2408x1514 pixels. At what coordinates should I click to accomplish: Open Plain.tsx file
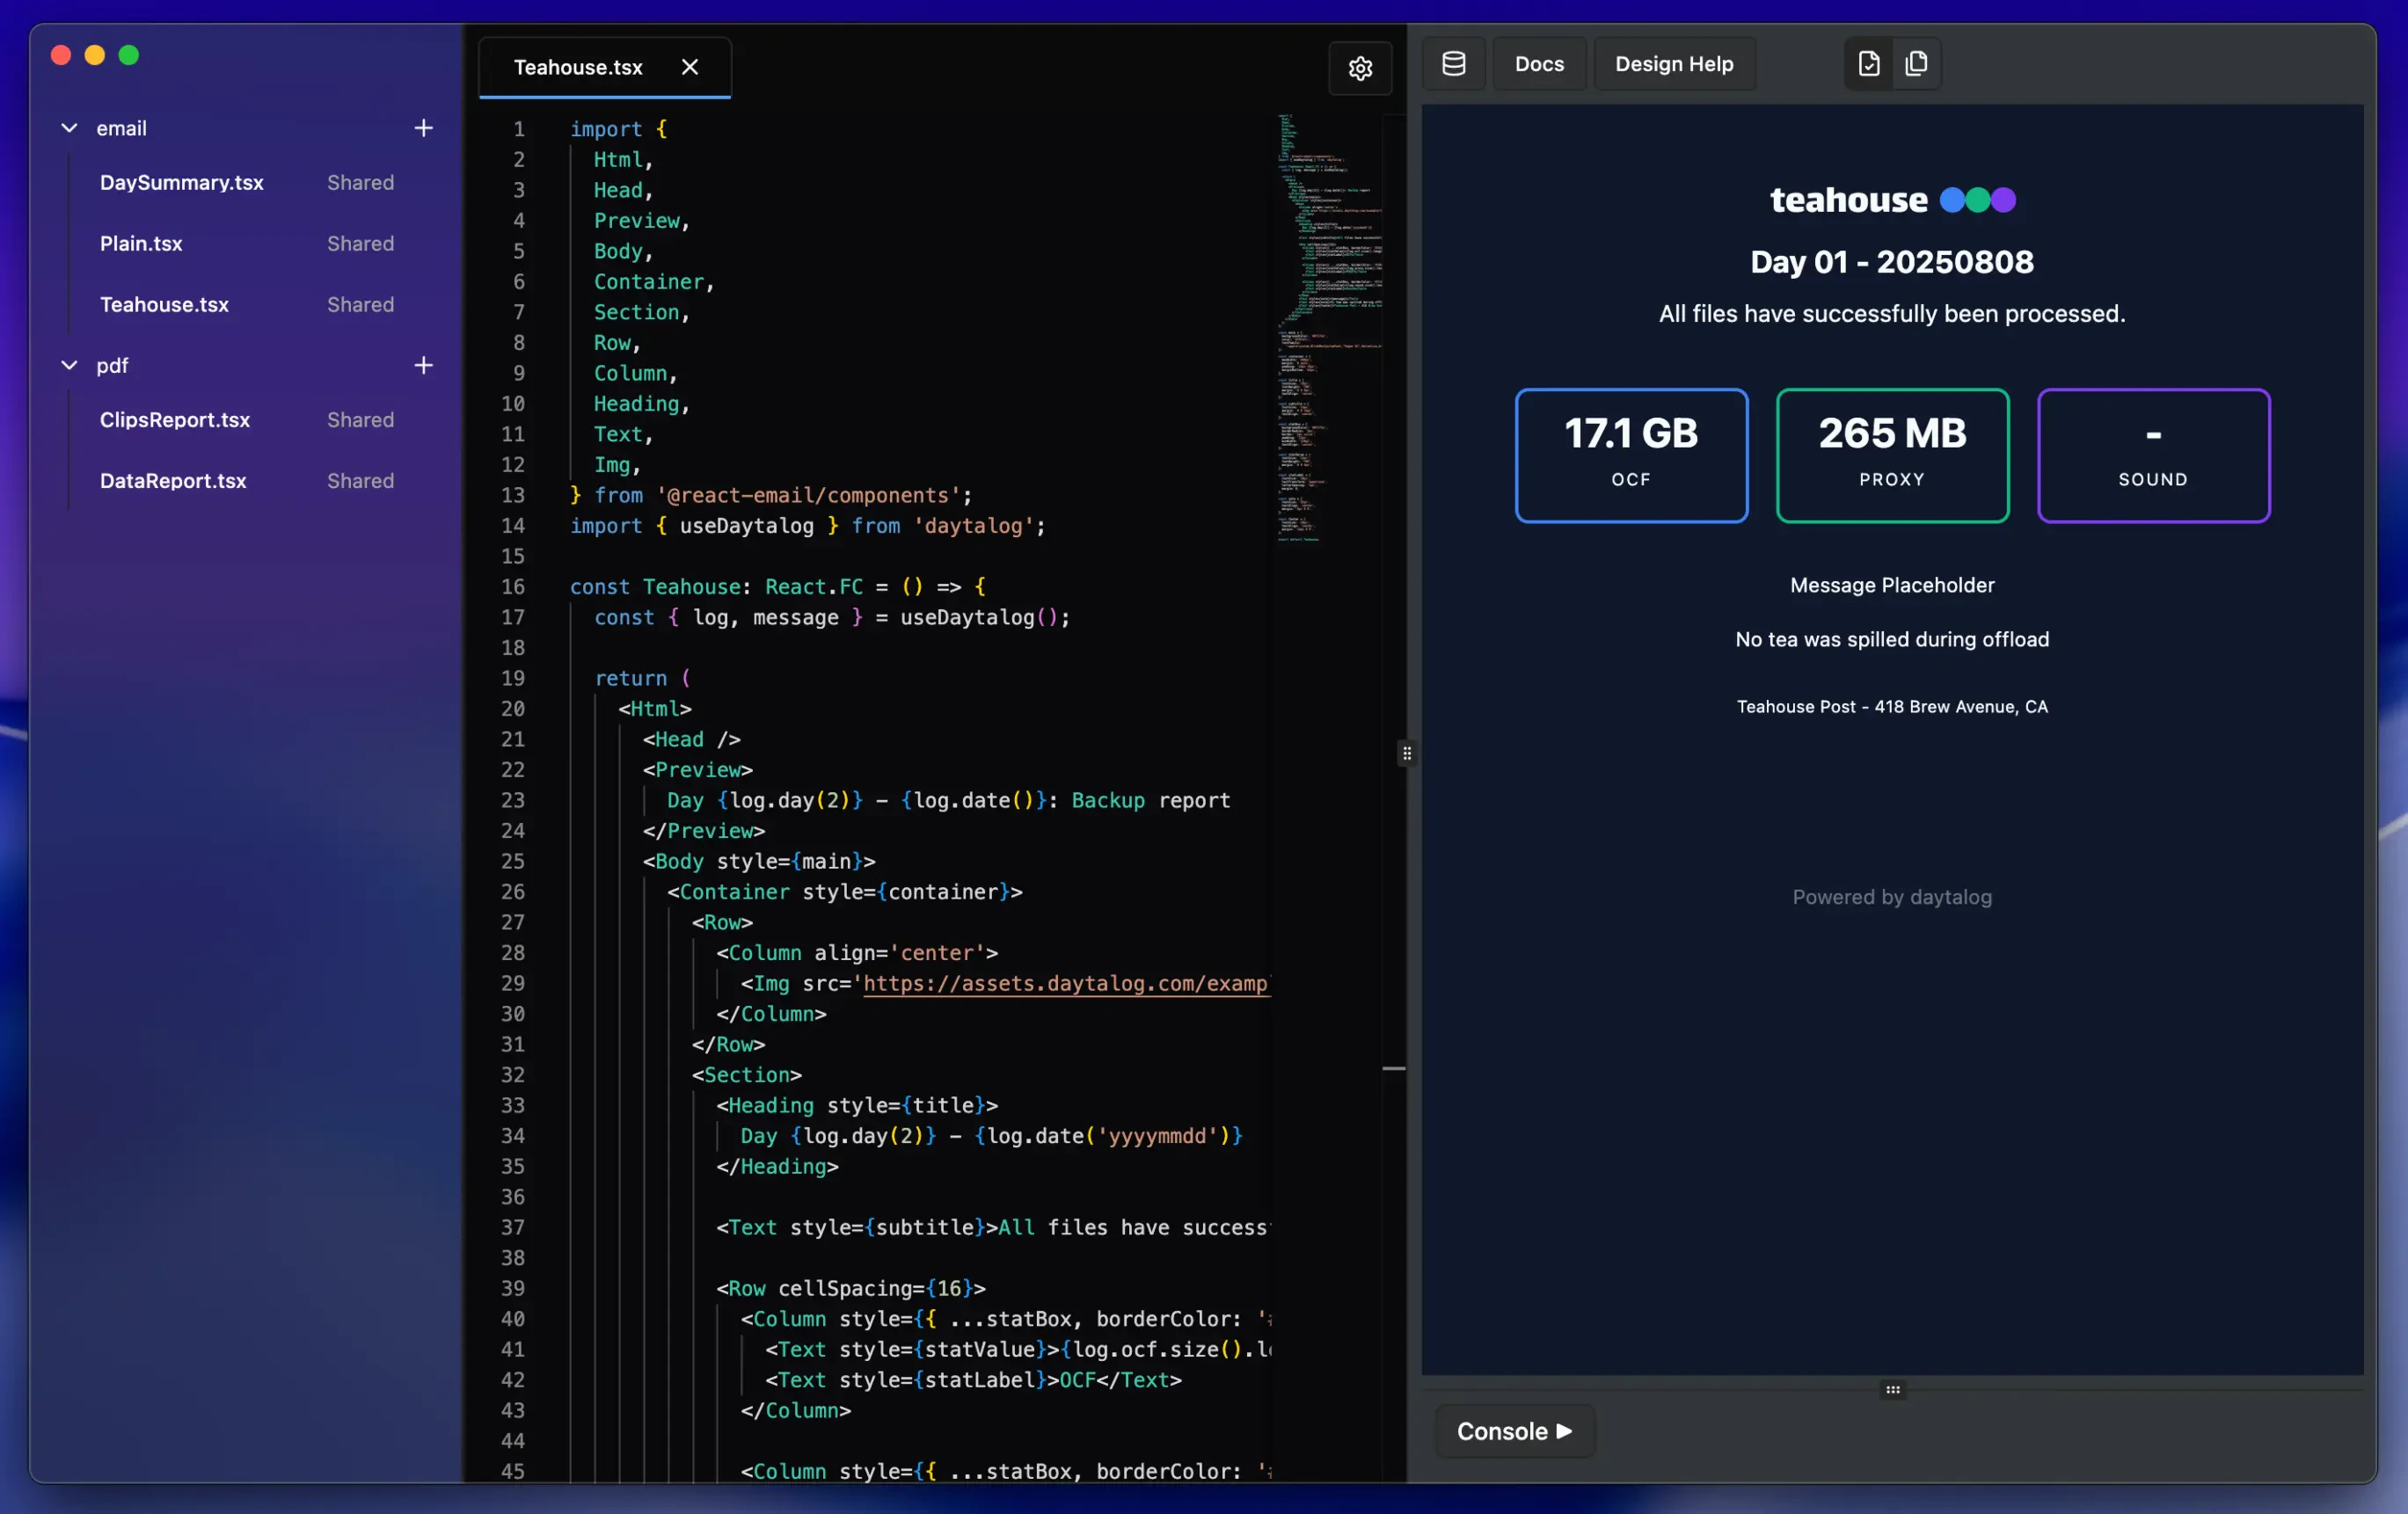pos(141,243)
